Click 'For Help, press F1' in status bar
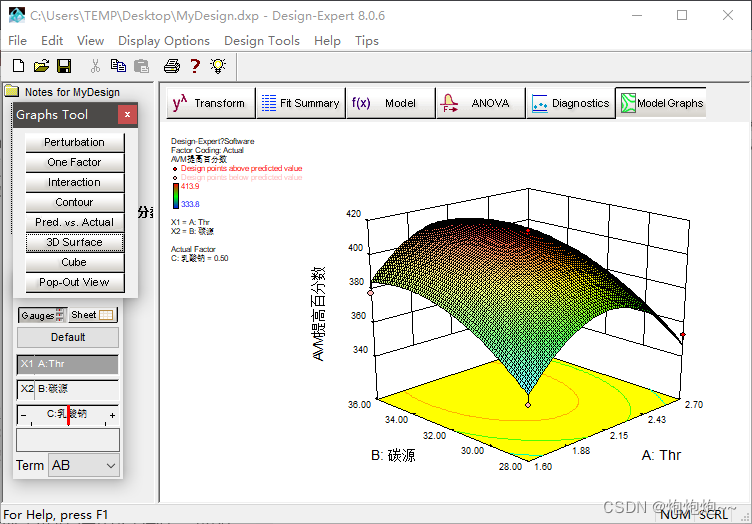Image resolution: width=752 pixels, height=524 pixels. click(x=56, y=515)
